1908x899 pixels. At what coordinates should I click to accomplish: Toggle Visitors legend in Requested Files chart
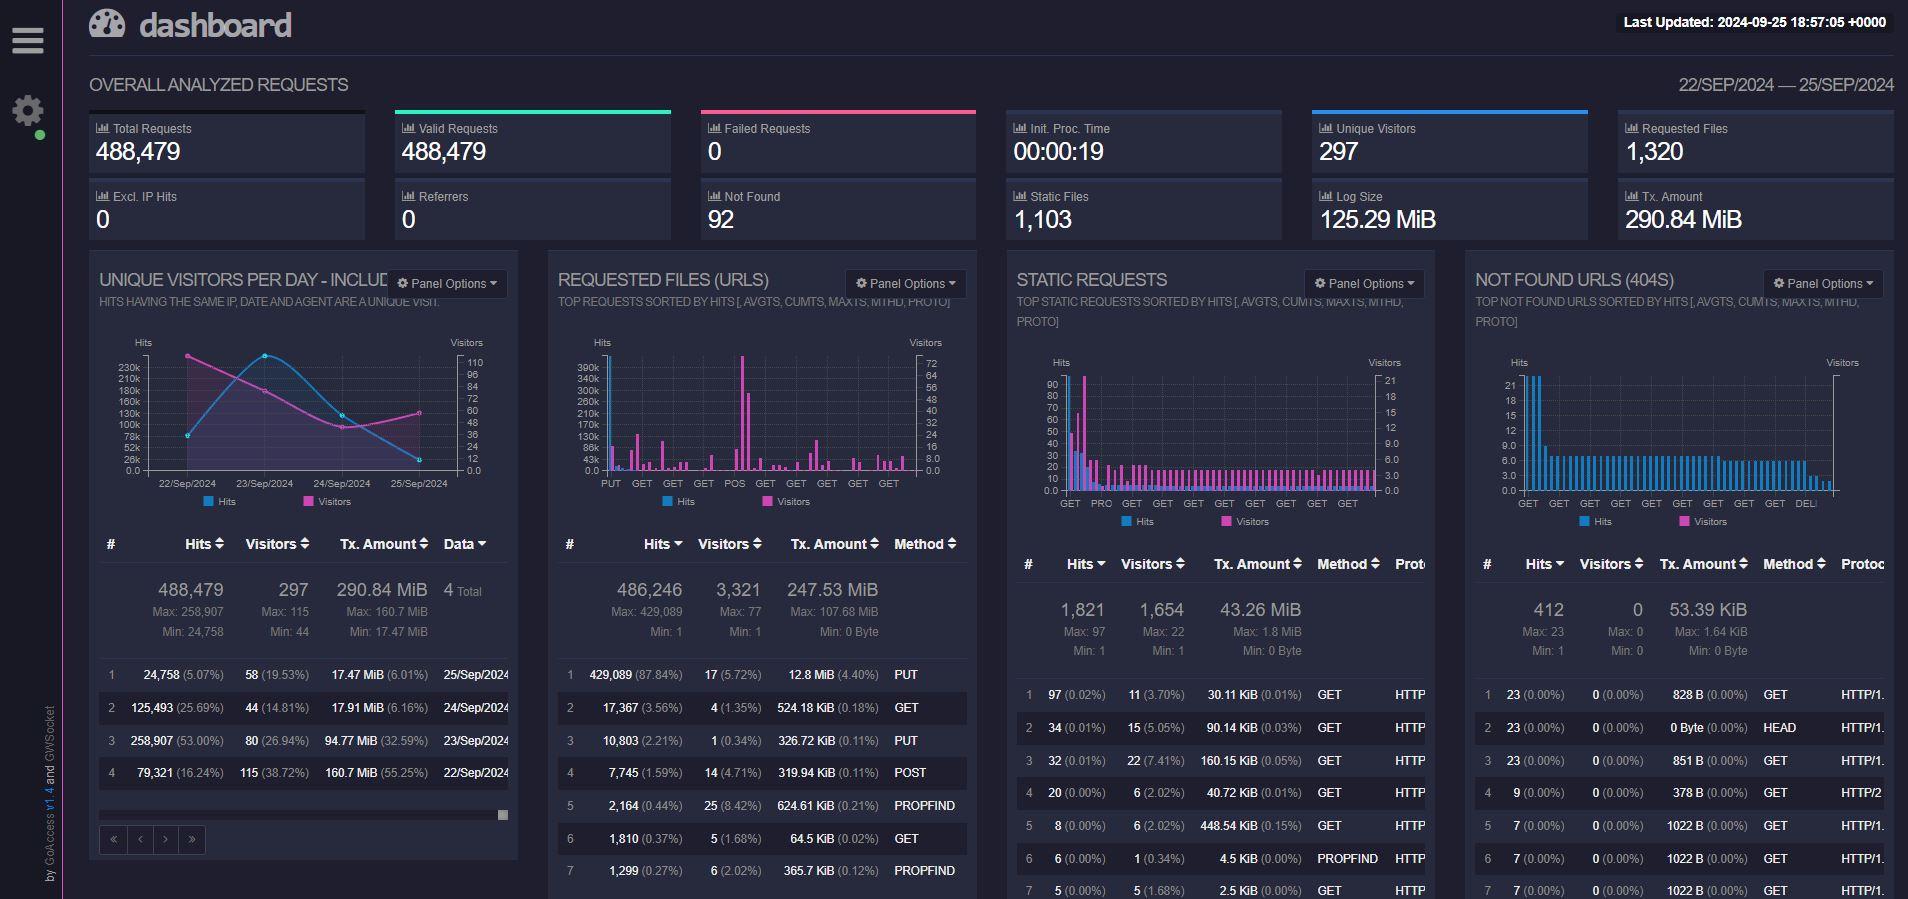785,501
